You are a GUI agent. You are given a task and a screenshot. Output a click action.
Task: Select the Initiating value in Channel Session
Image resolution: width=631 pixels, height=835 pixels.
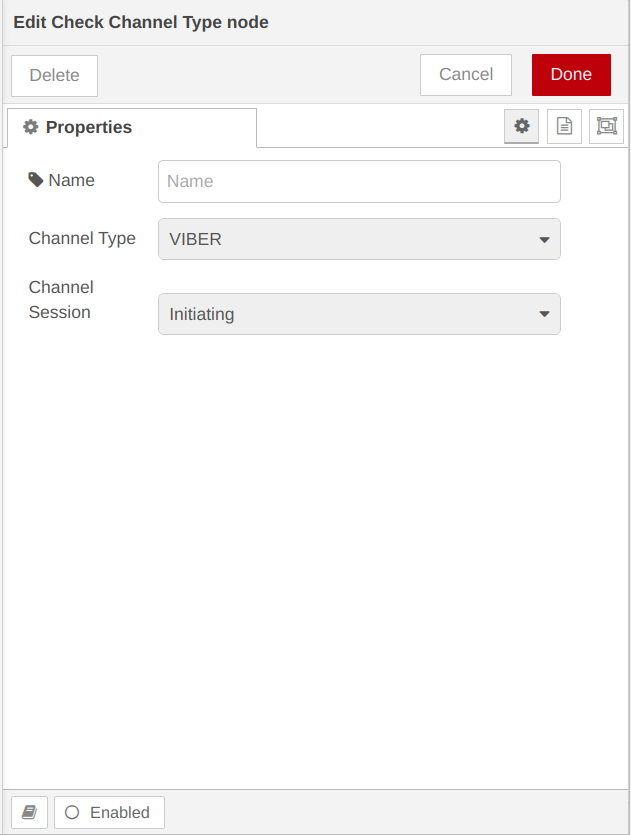(202, 314)
